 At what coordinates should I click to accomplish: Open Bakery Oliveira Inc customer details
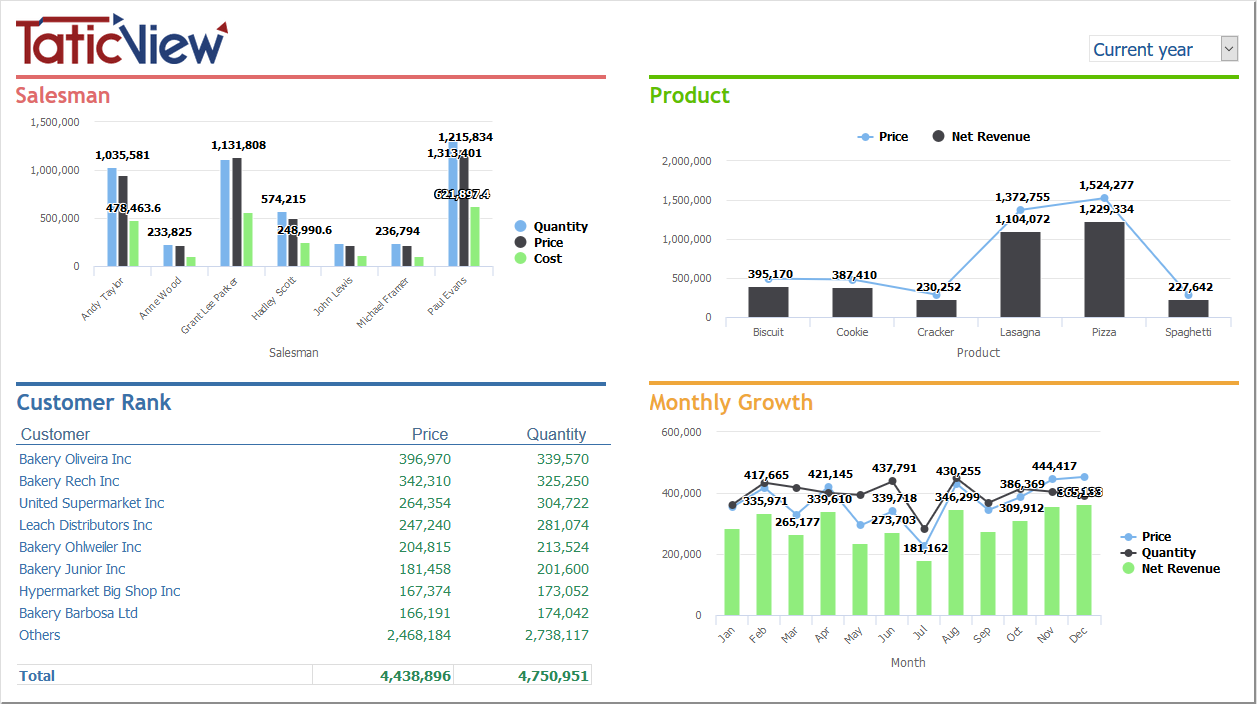[x=75, y=459]
